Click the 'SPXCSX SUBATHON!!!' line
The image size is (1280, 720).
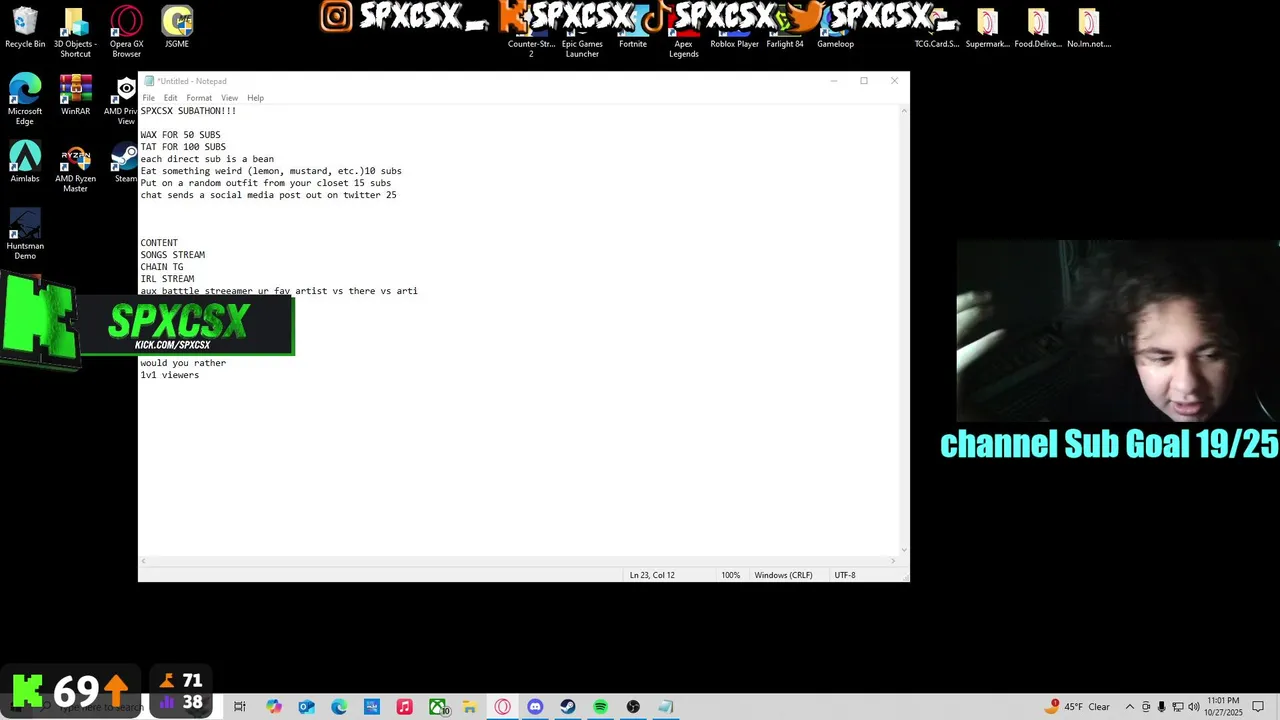tap(188, 111)
